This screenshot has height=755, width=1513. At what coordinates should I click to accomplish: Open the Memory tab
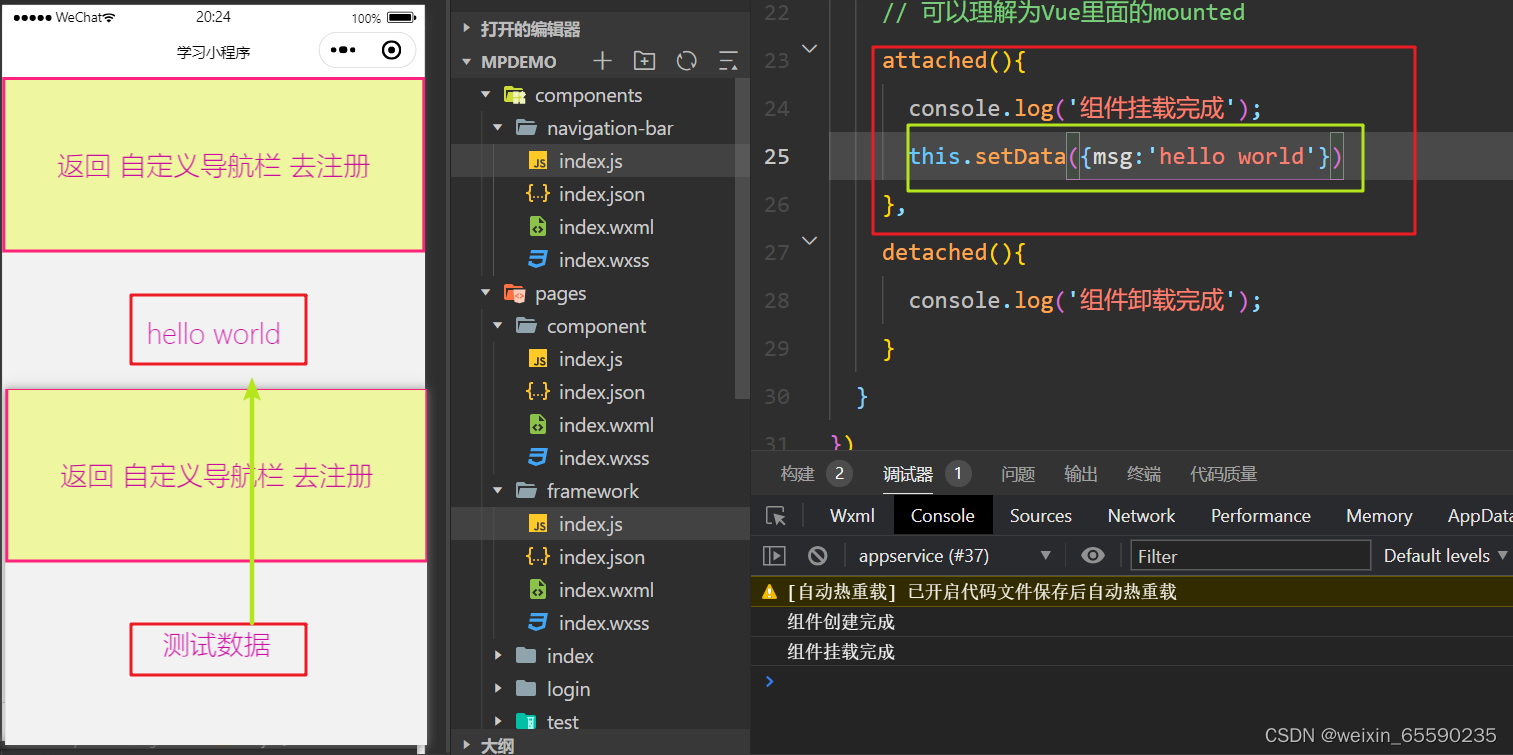click(x=1378, y=516)
